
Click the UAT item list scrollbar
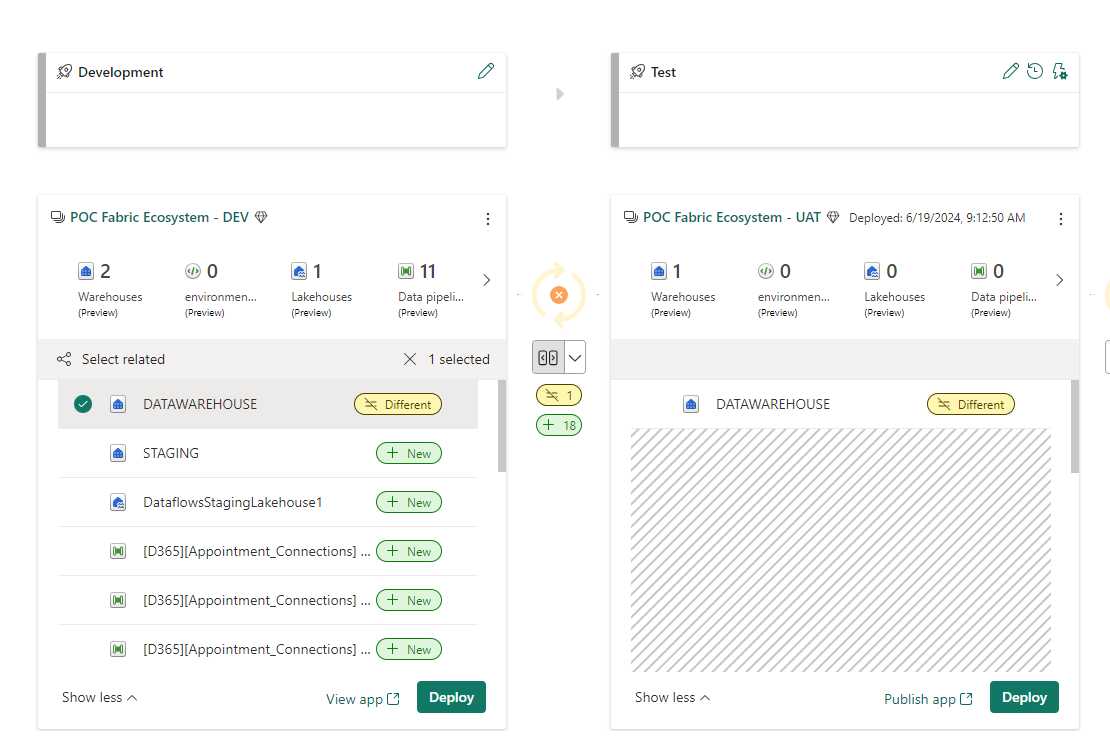(1075, 426)
